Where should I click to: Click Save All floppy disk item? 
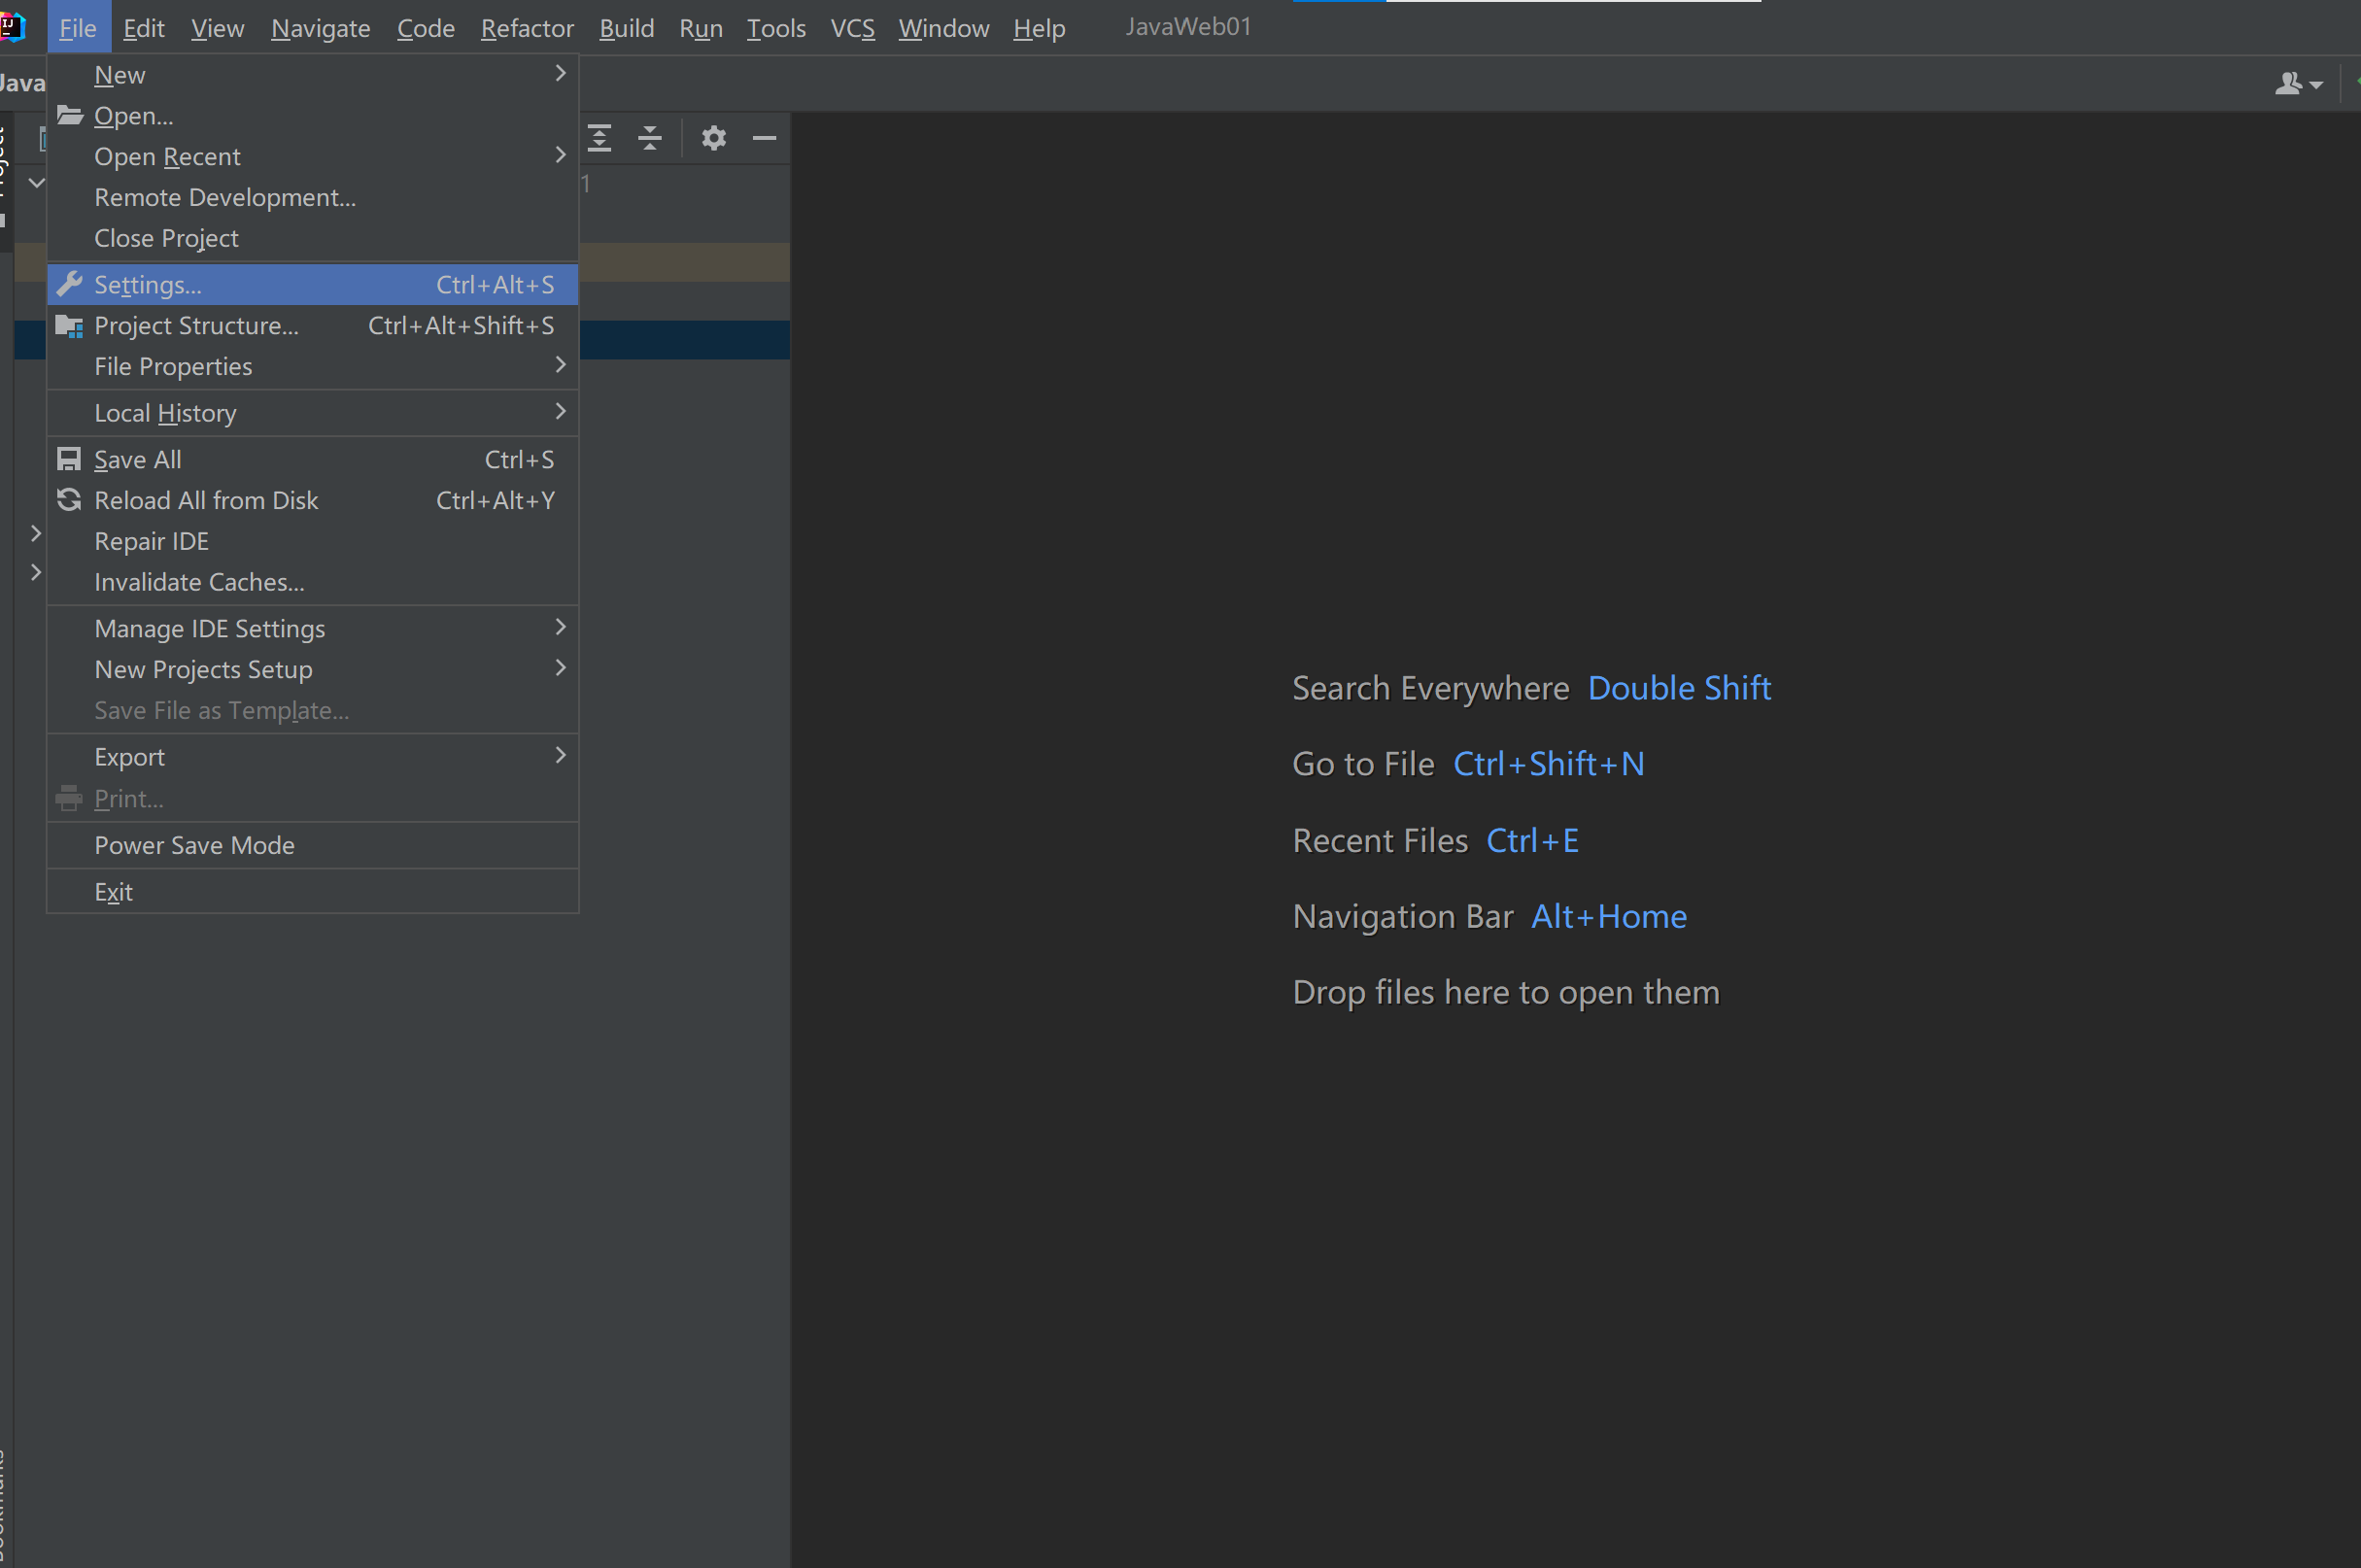tap(137, 460)
